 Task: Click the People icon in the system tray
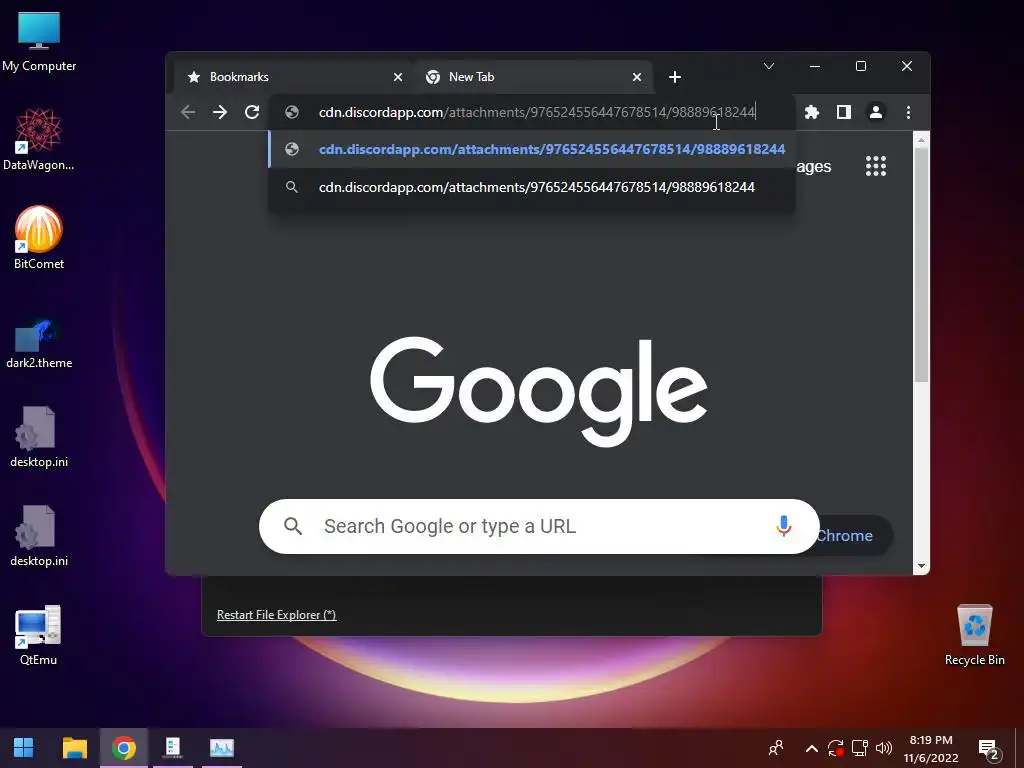776,748
